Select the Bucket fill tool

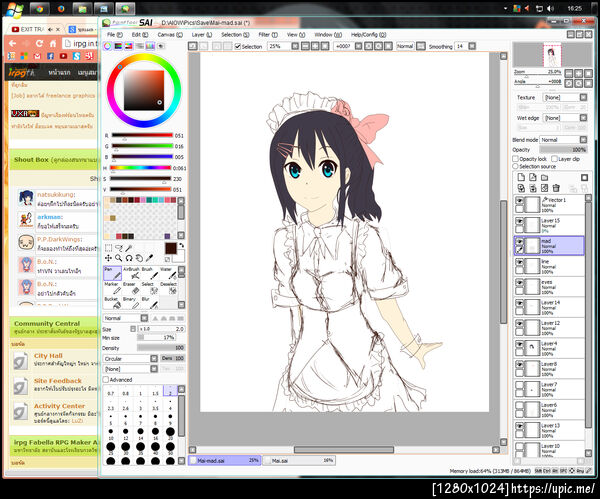pyautogui.click(x=112, y=303)
